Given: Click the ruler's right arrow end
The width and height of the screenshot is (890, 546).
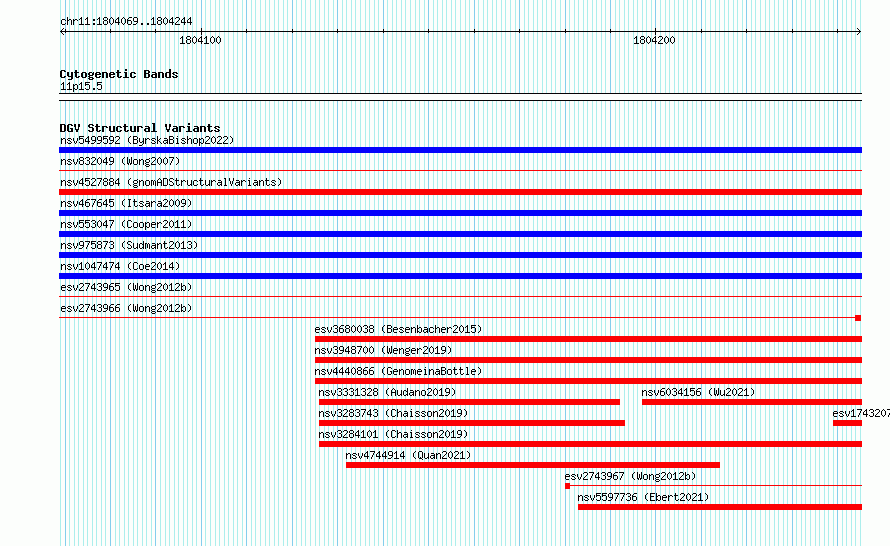Looking at the screenshot, I should 859,31.
